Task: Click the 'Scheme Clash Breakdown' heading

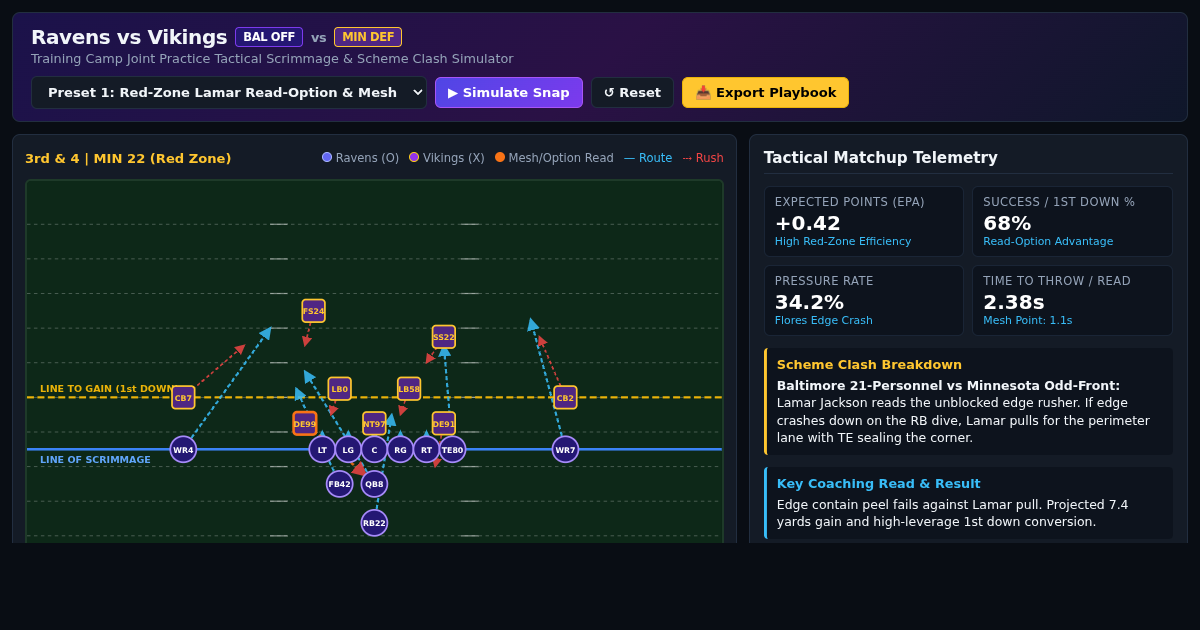Action: click(x=869, y=365)
